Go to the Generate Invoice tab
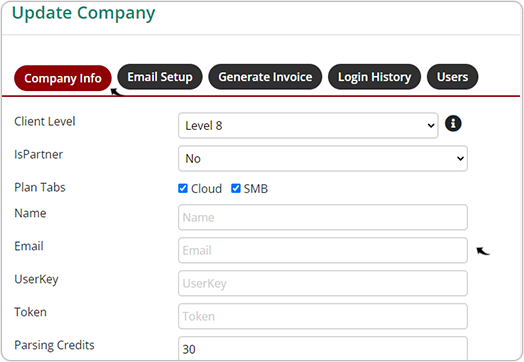Viewport: 524px width, 362px height. pos(265,77)
